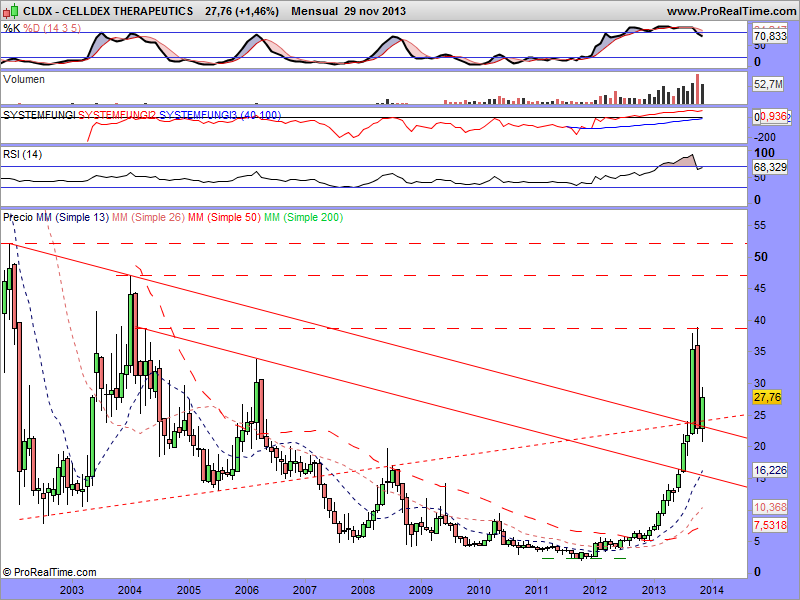Select the Mensual timeframe label
Viewport: 800px width, 600px height.
(x=314, y=11)
